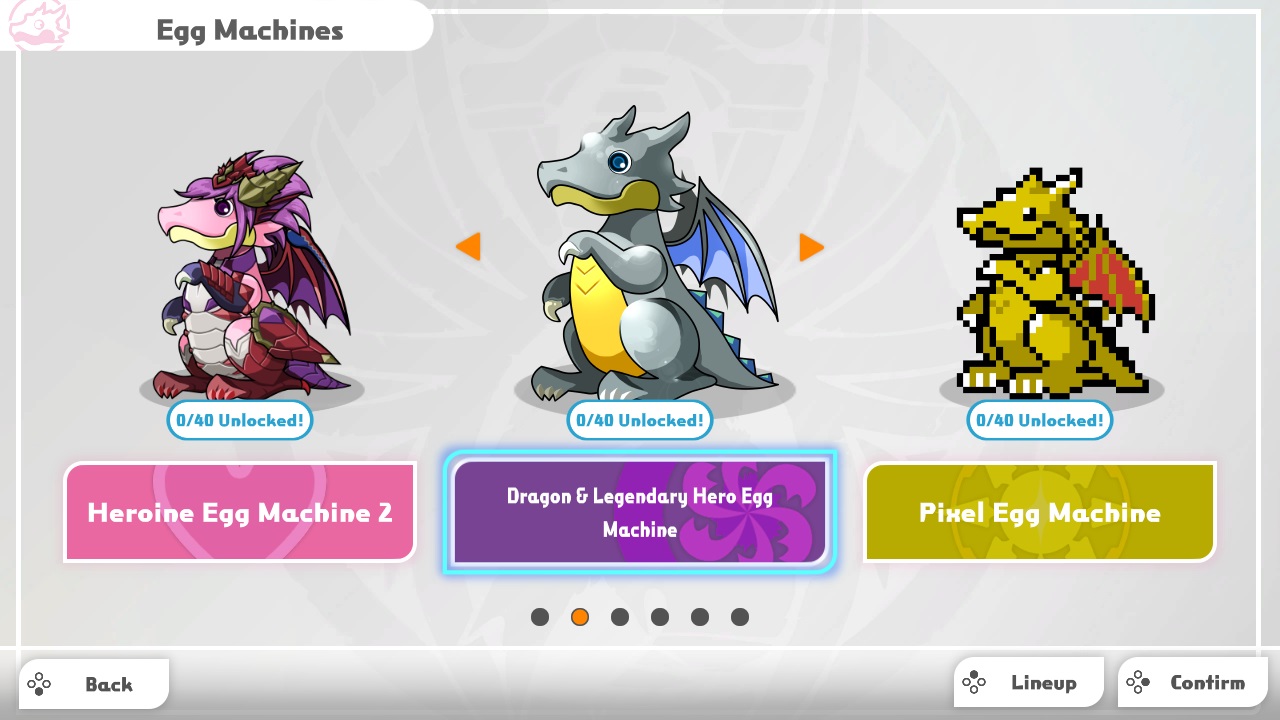Click 0/40 Unlocked badge under pixel dragon
Screen dimensions: 1280x720
(1040, 420)
